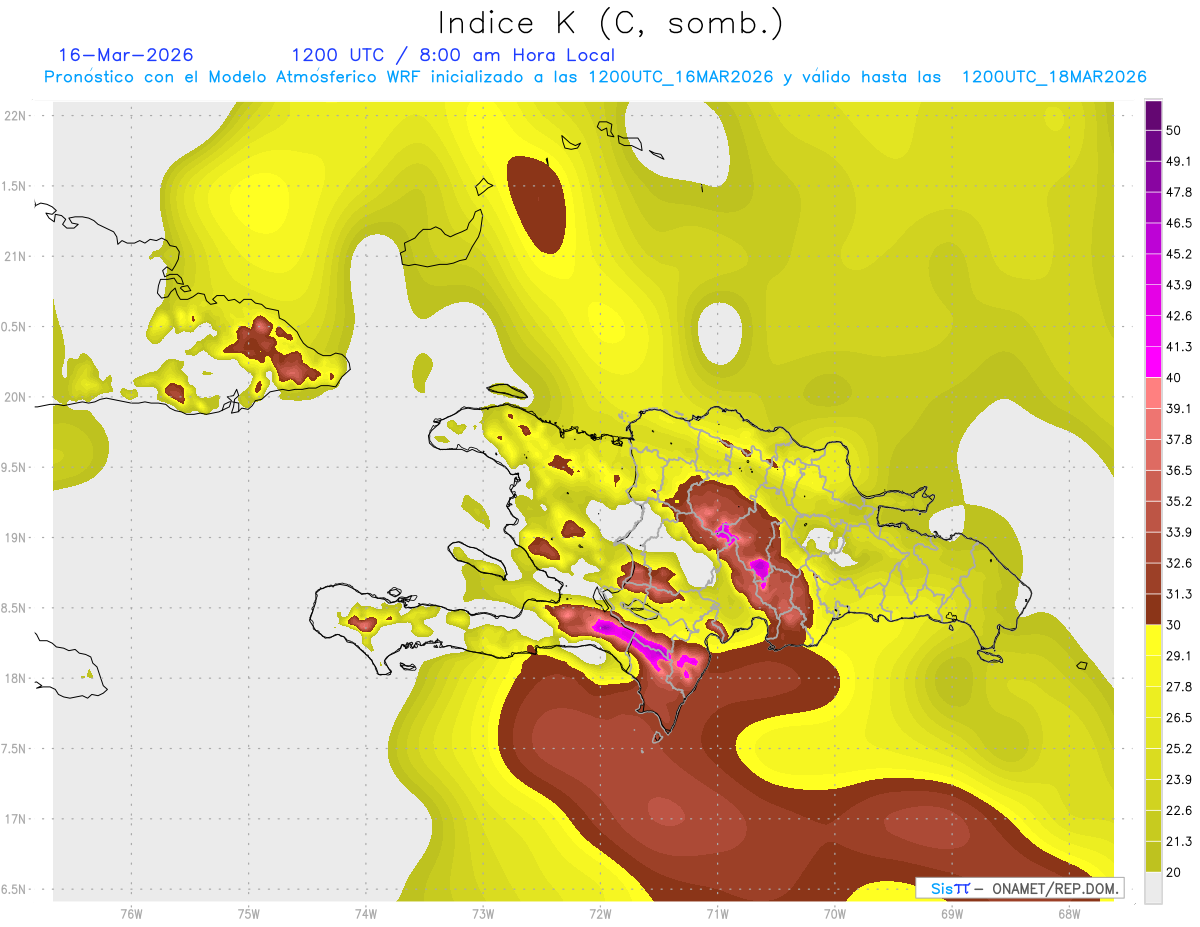Click the '46.5' color scale value

(x=1179, y=223)
